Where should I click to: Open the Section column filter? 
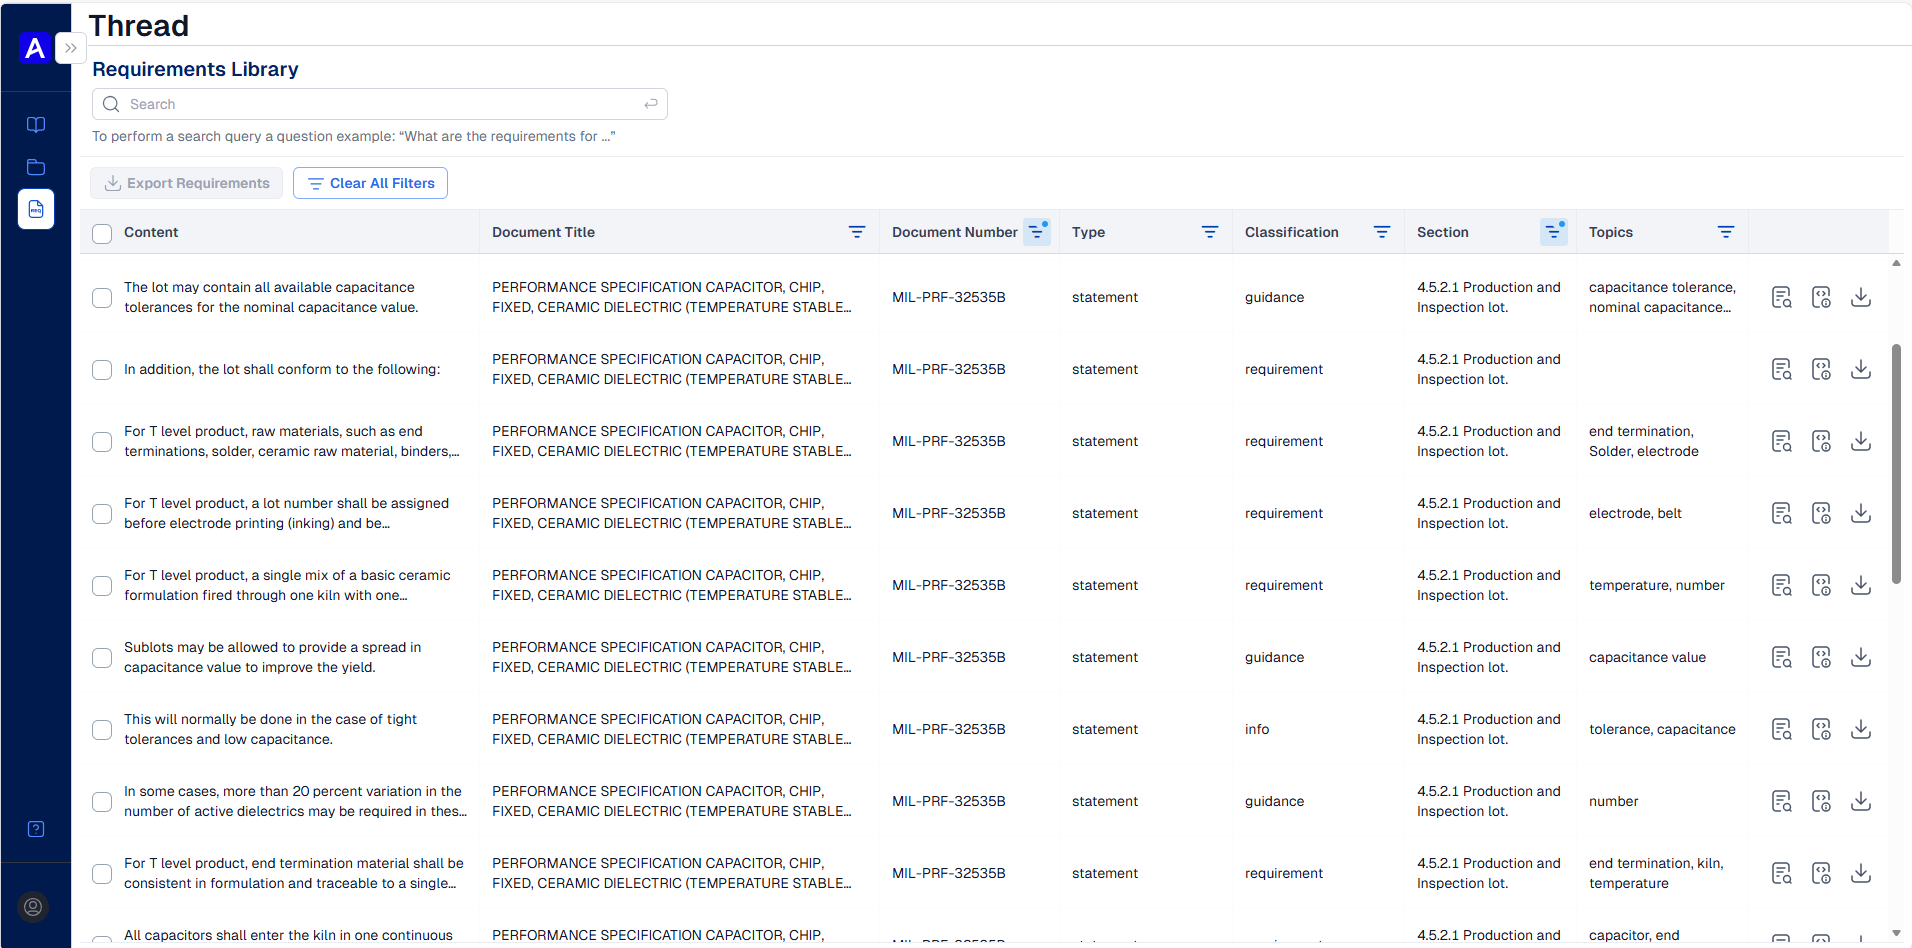[1553, 232]
